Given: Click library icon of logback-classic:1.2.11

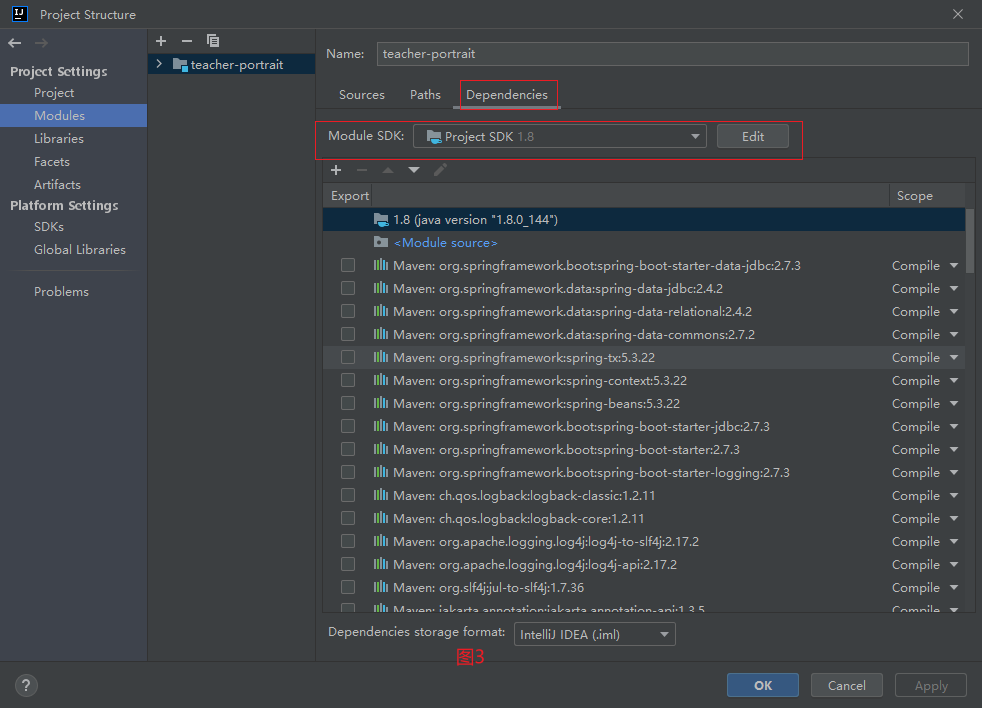Looking at the screenshot, I should point(381,495).
